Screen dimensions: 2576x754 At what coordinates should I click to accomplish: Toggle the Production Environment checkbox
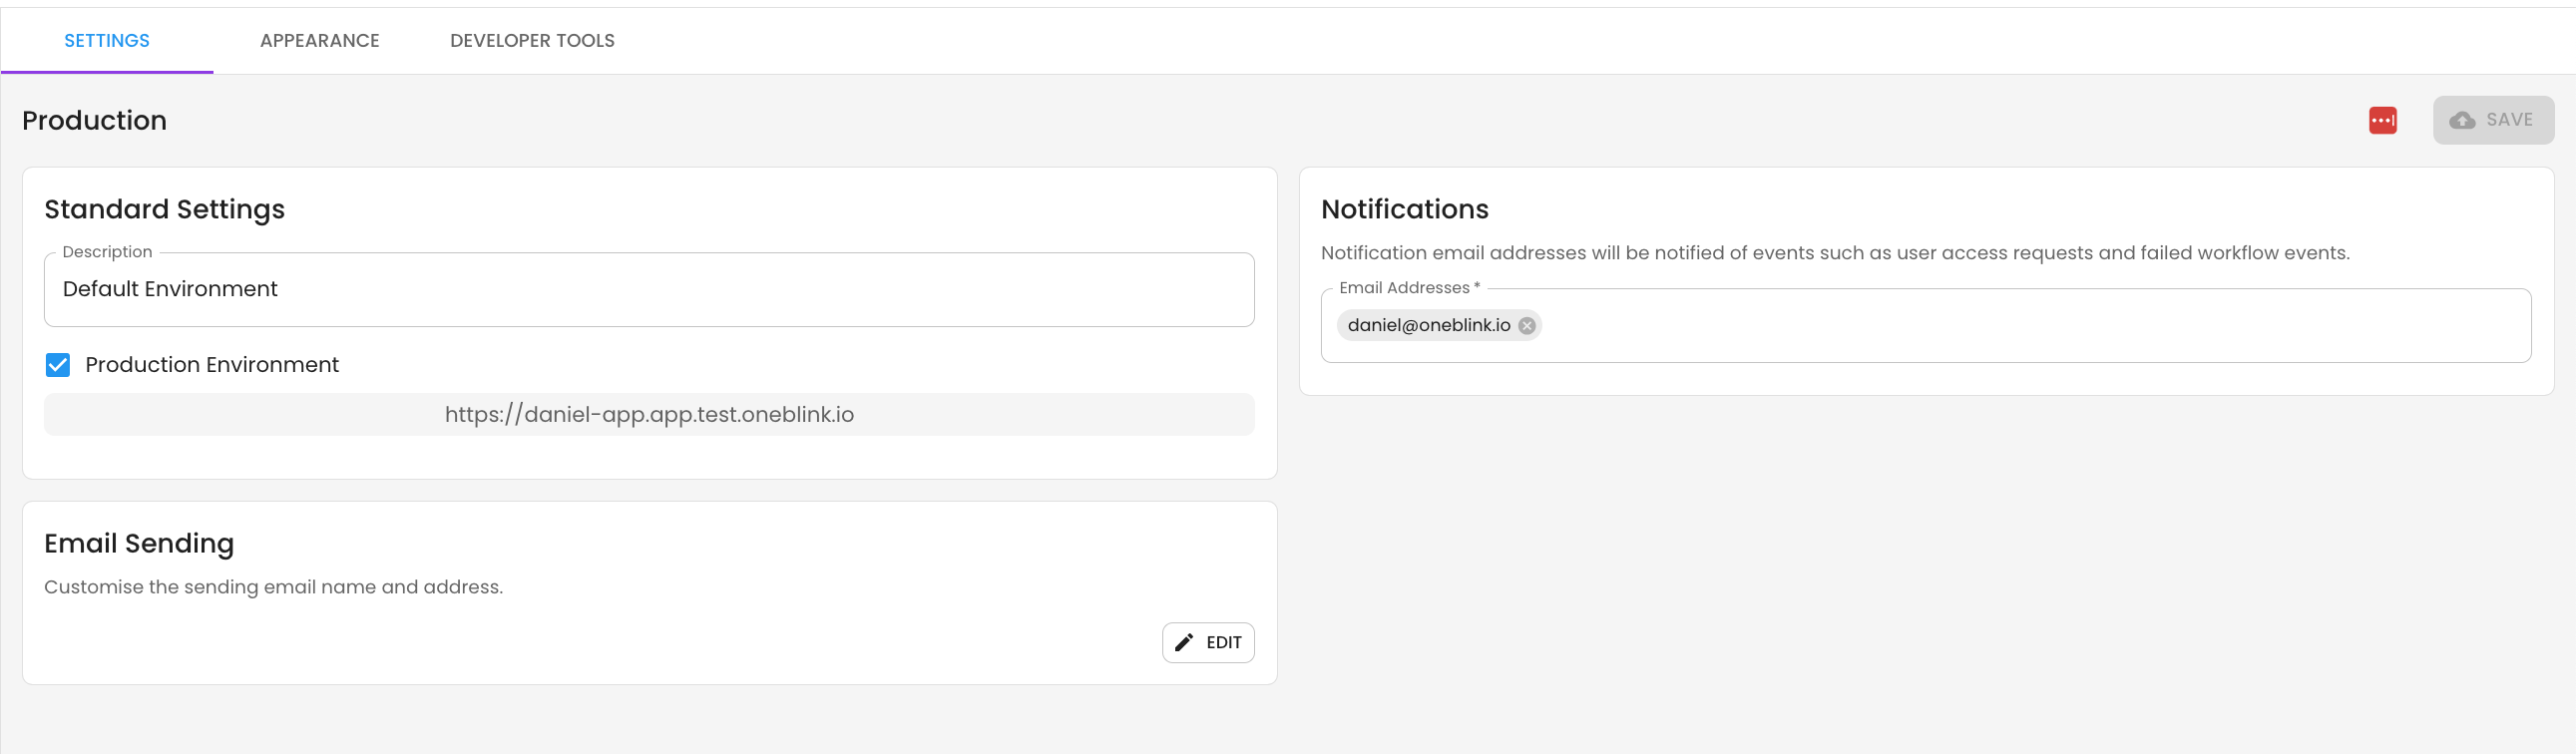tap(58, 365)
